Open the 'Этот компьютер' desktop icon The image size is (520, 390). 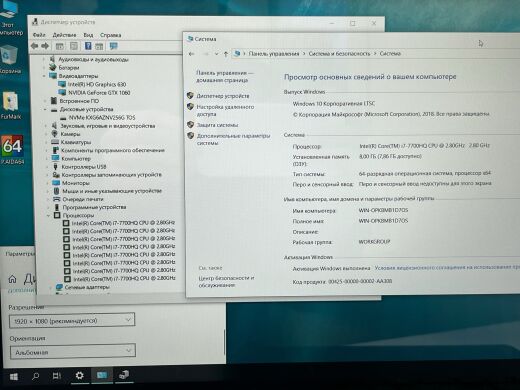coord(10,18)
